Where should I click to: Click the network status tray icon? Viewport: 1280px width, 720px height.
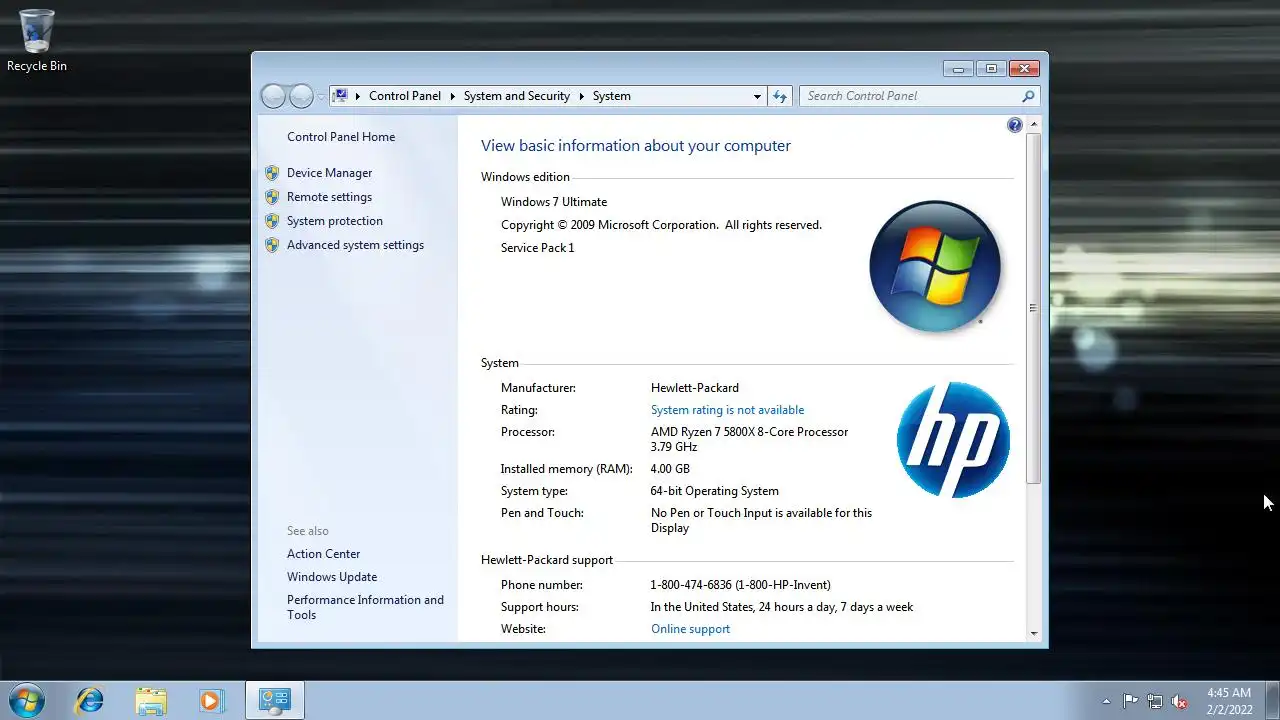[1155, 701]
